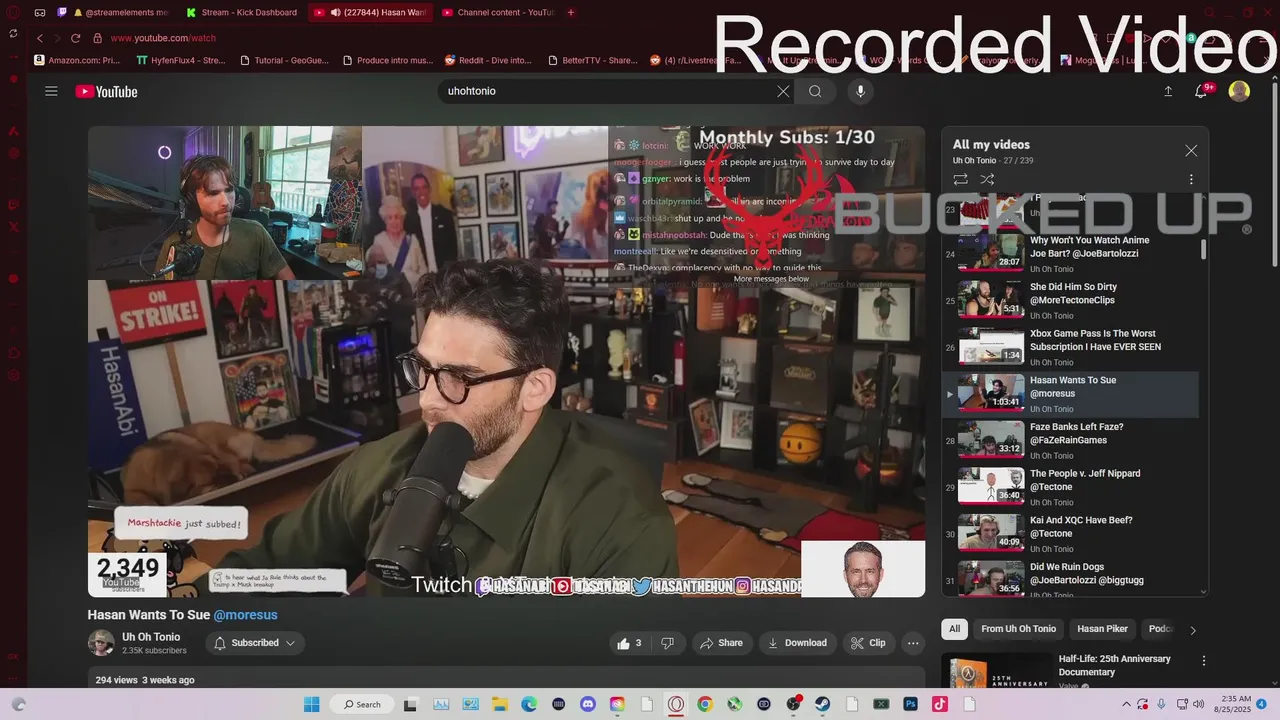Play Kai And XQC Have Beef? item
Screen dimensions: 1280x720
[1070, 535]
